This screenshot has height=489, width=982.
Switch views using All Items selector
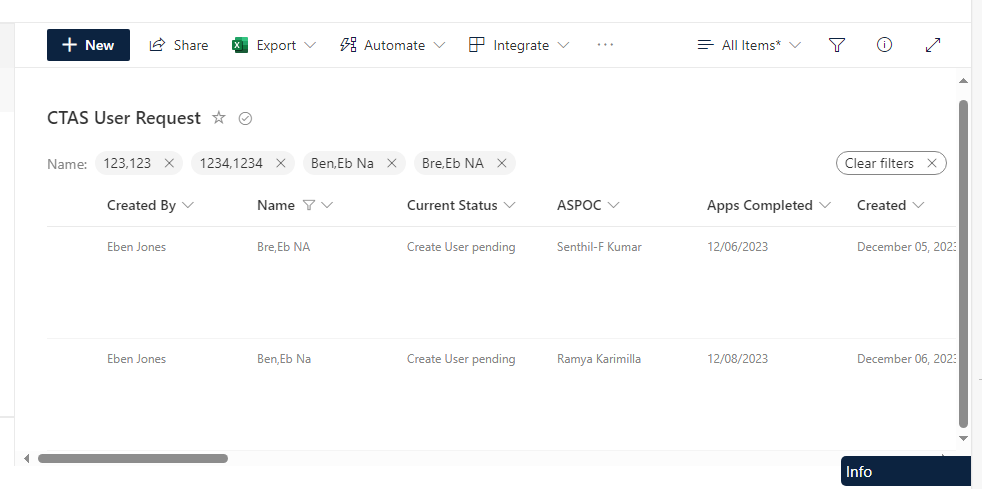750,45
